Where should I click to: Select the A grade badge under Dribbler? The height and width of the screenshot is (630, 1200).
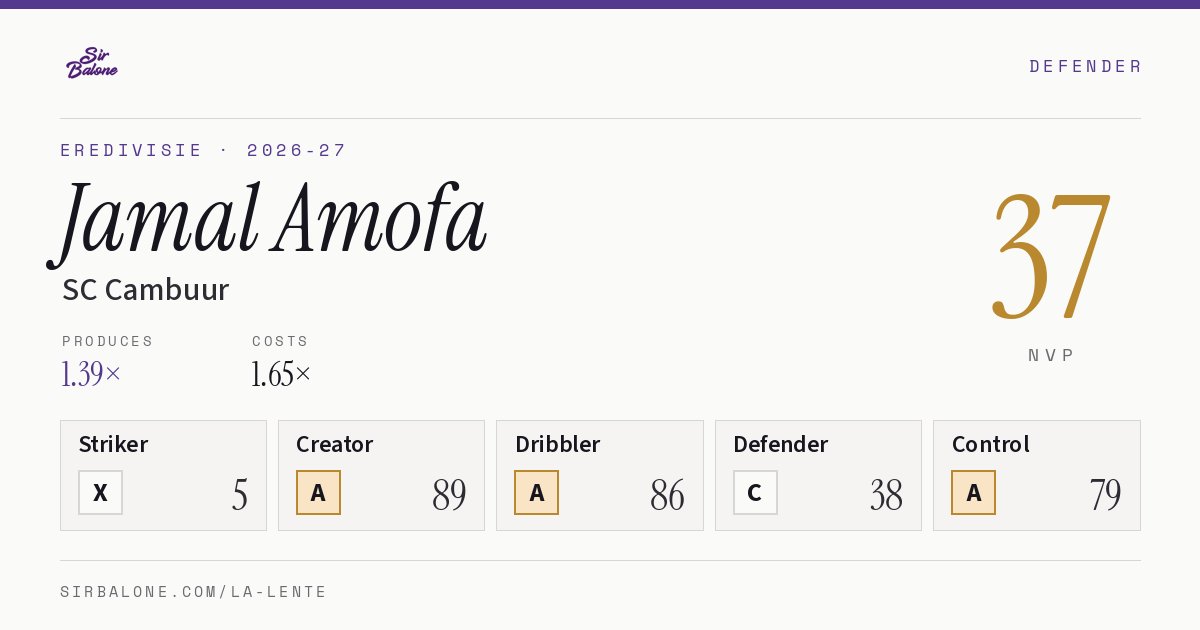coord(536,492)
